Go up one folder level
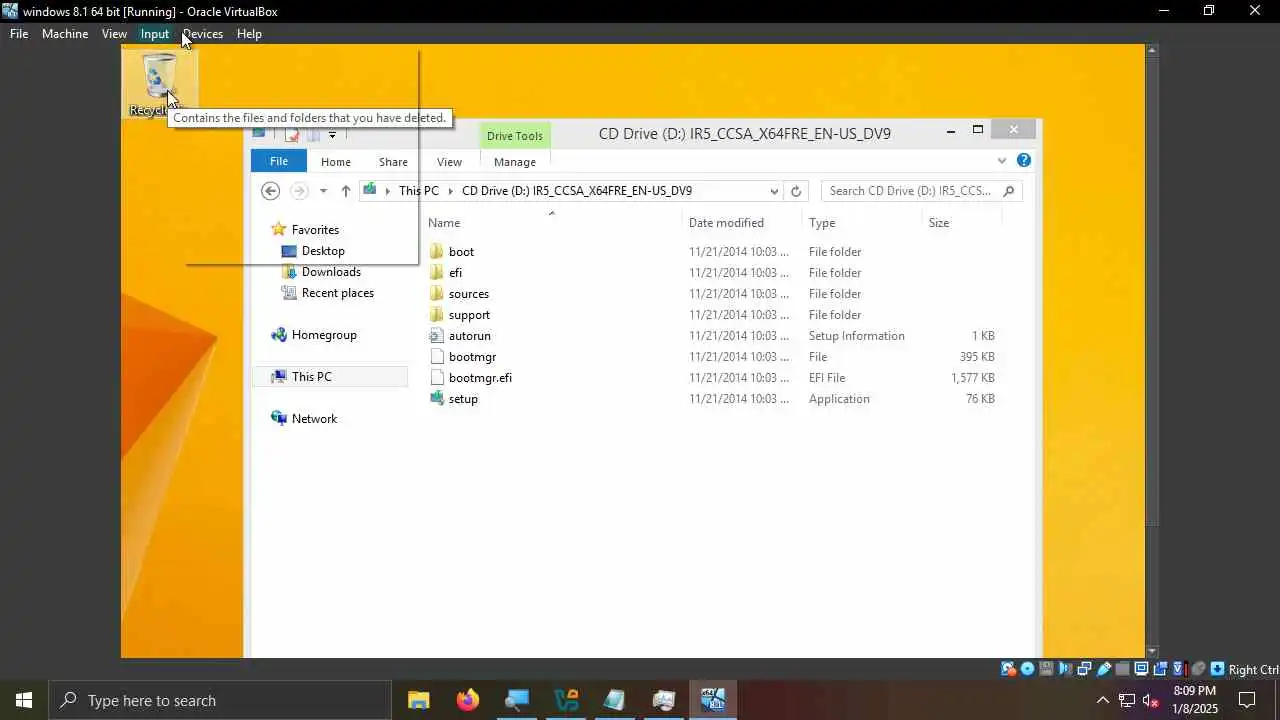Image resolution: width=1280 pixels, height=720 pixels. point(346,191)
